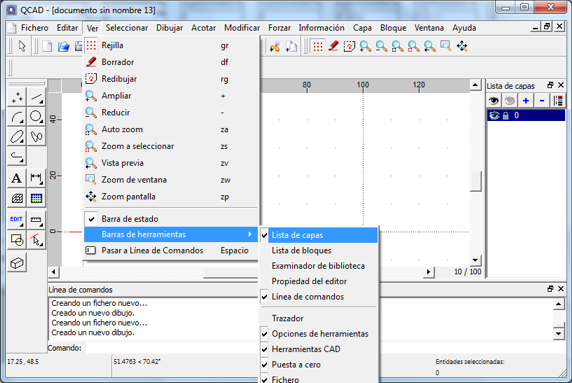This screenshot has height=383, width=572.
Task: Open the selection tools icon
Action: click(36, 240)
